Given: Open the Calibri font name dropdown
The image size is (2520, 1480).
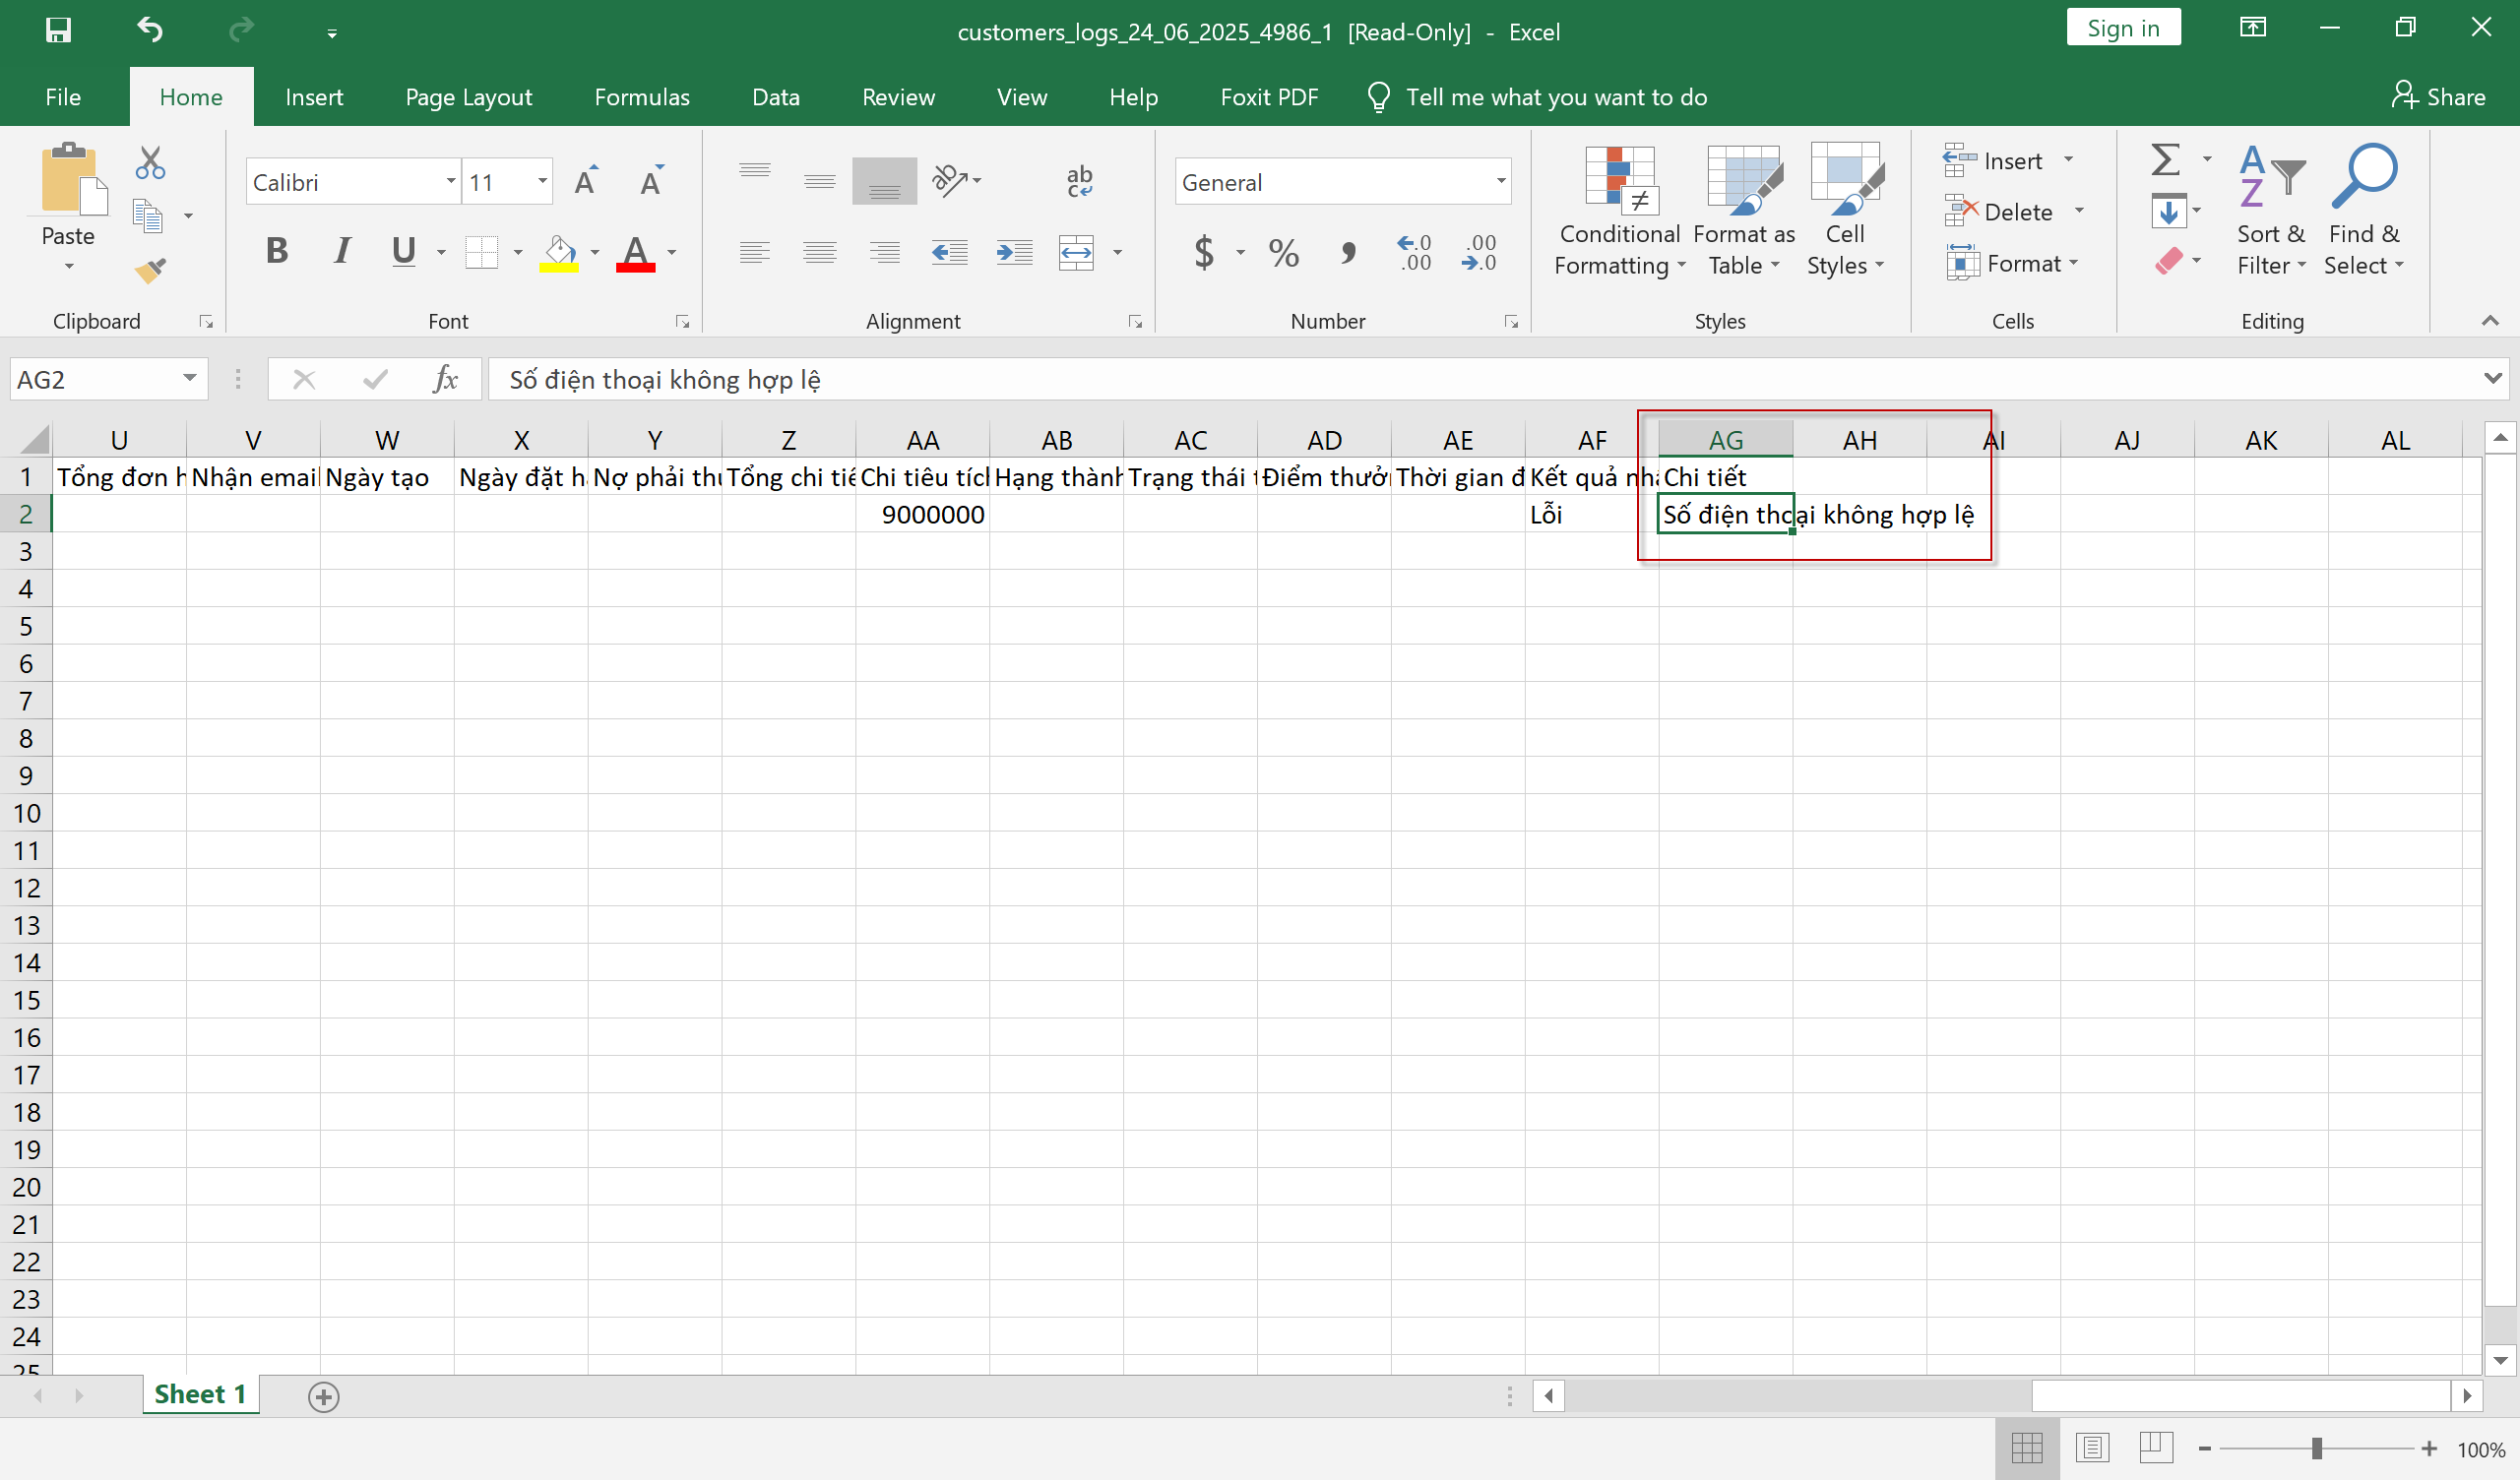Looking at the screenshot, I should pos(451,182).
